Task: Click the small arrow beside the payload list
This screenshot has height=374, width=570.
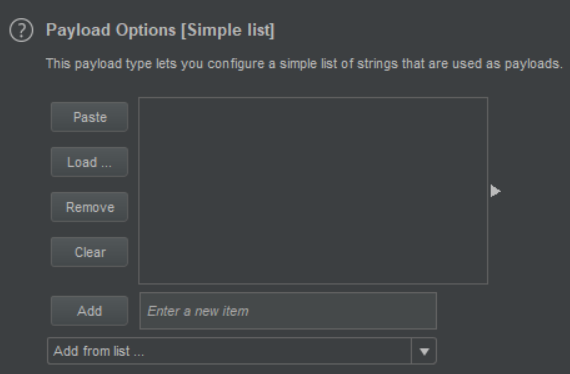Action: (x=495, y=191)
